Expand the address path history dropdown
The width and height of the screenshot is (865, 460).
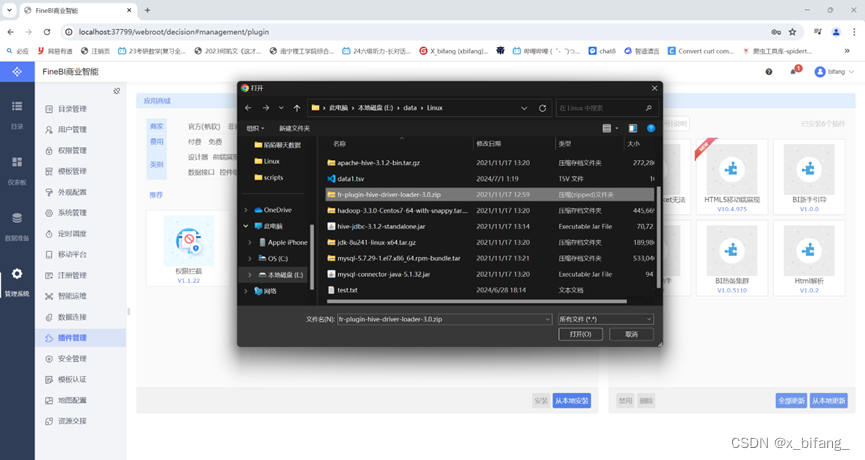click(524, 108)
